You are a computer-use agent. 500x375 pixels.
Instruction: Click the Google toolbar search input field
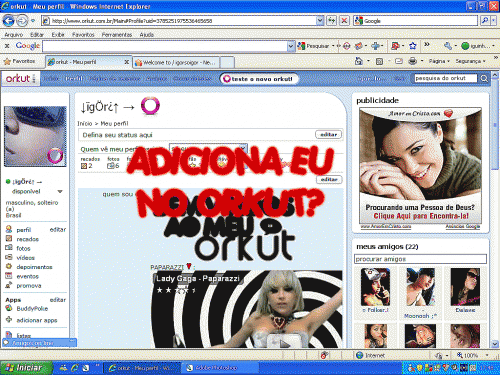coord(165,46)
